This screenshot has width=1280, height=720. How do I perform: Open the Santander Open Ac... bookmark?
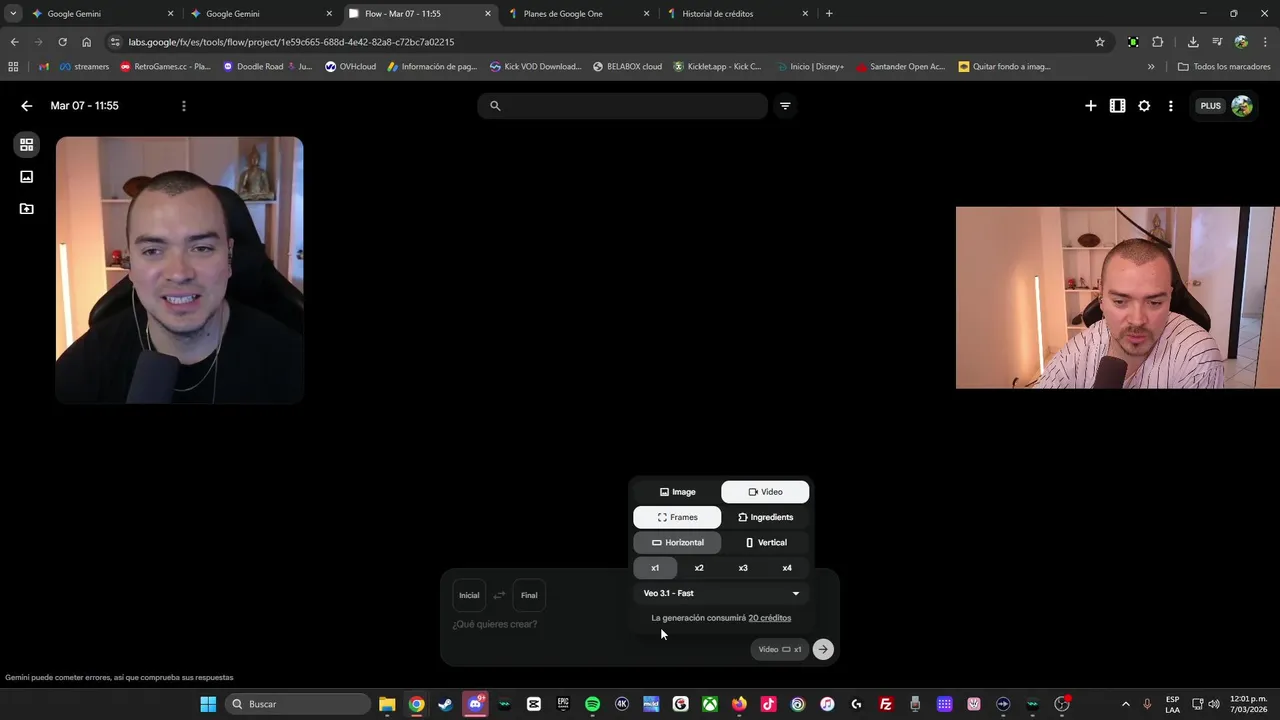click(900, 67)
